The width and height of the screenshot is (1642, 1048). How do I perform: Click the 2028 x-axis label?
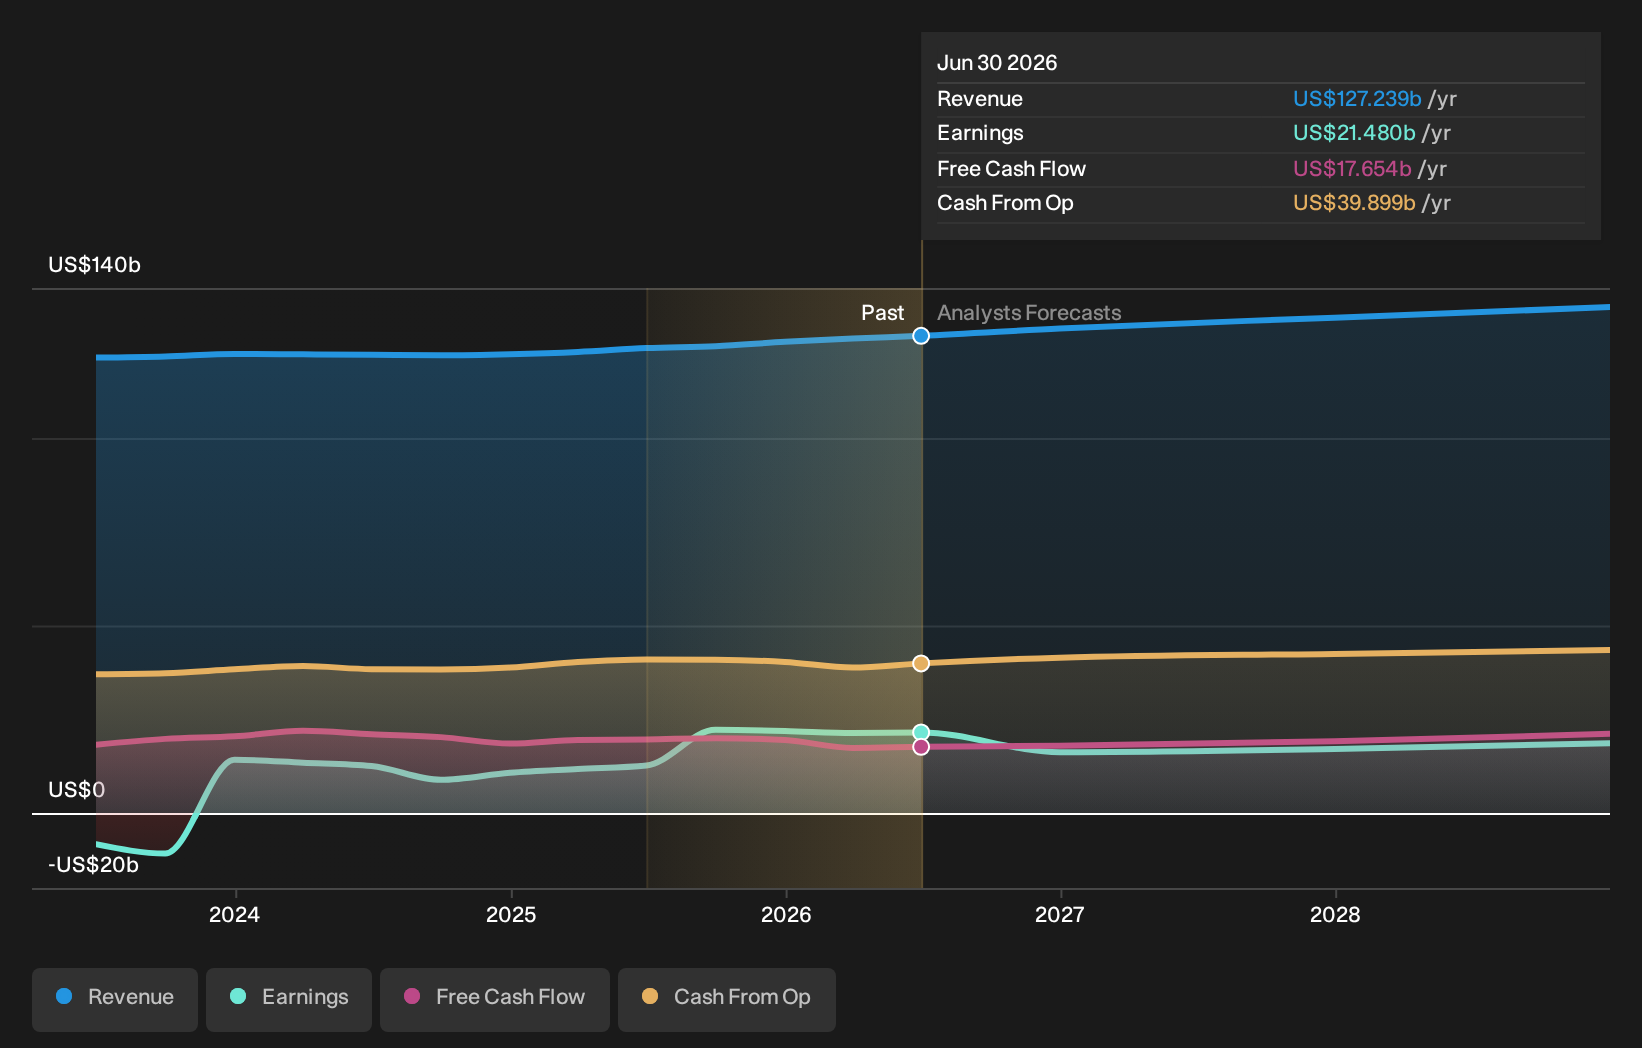tap(1335, 915)
